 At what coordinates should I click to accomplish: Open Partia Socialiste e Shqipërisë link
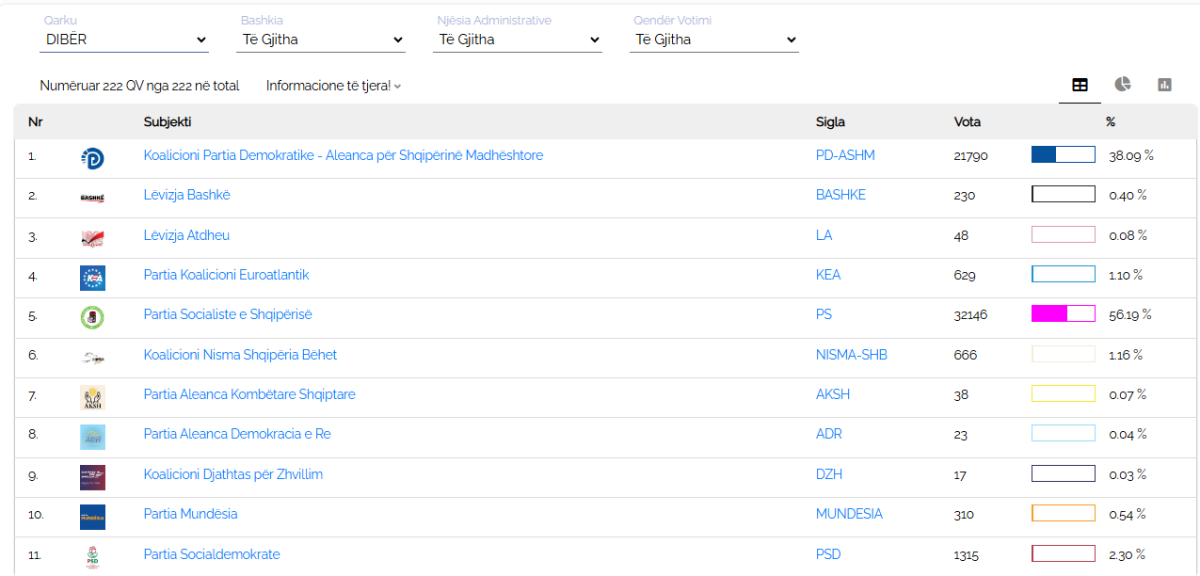[228, 315]
